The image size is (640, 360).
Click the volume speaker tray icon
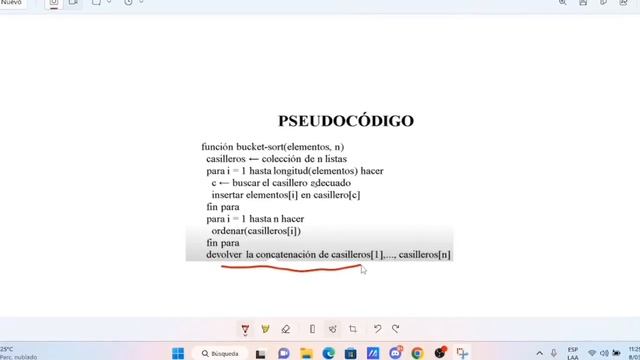(x=604, y=353)
